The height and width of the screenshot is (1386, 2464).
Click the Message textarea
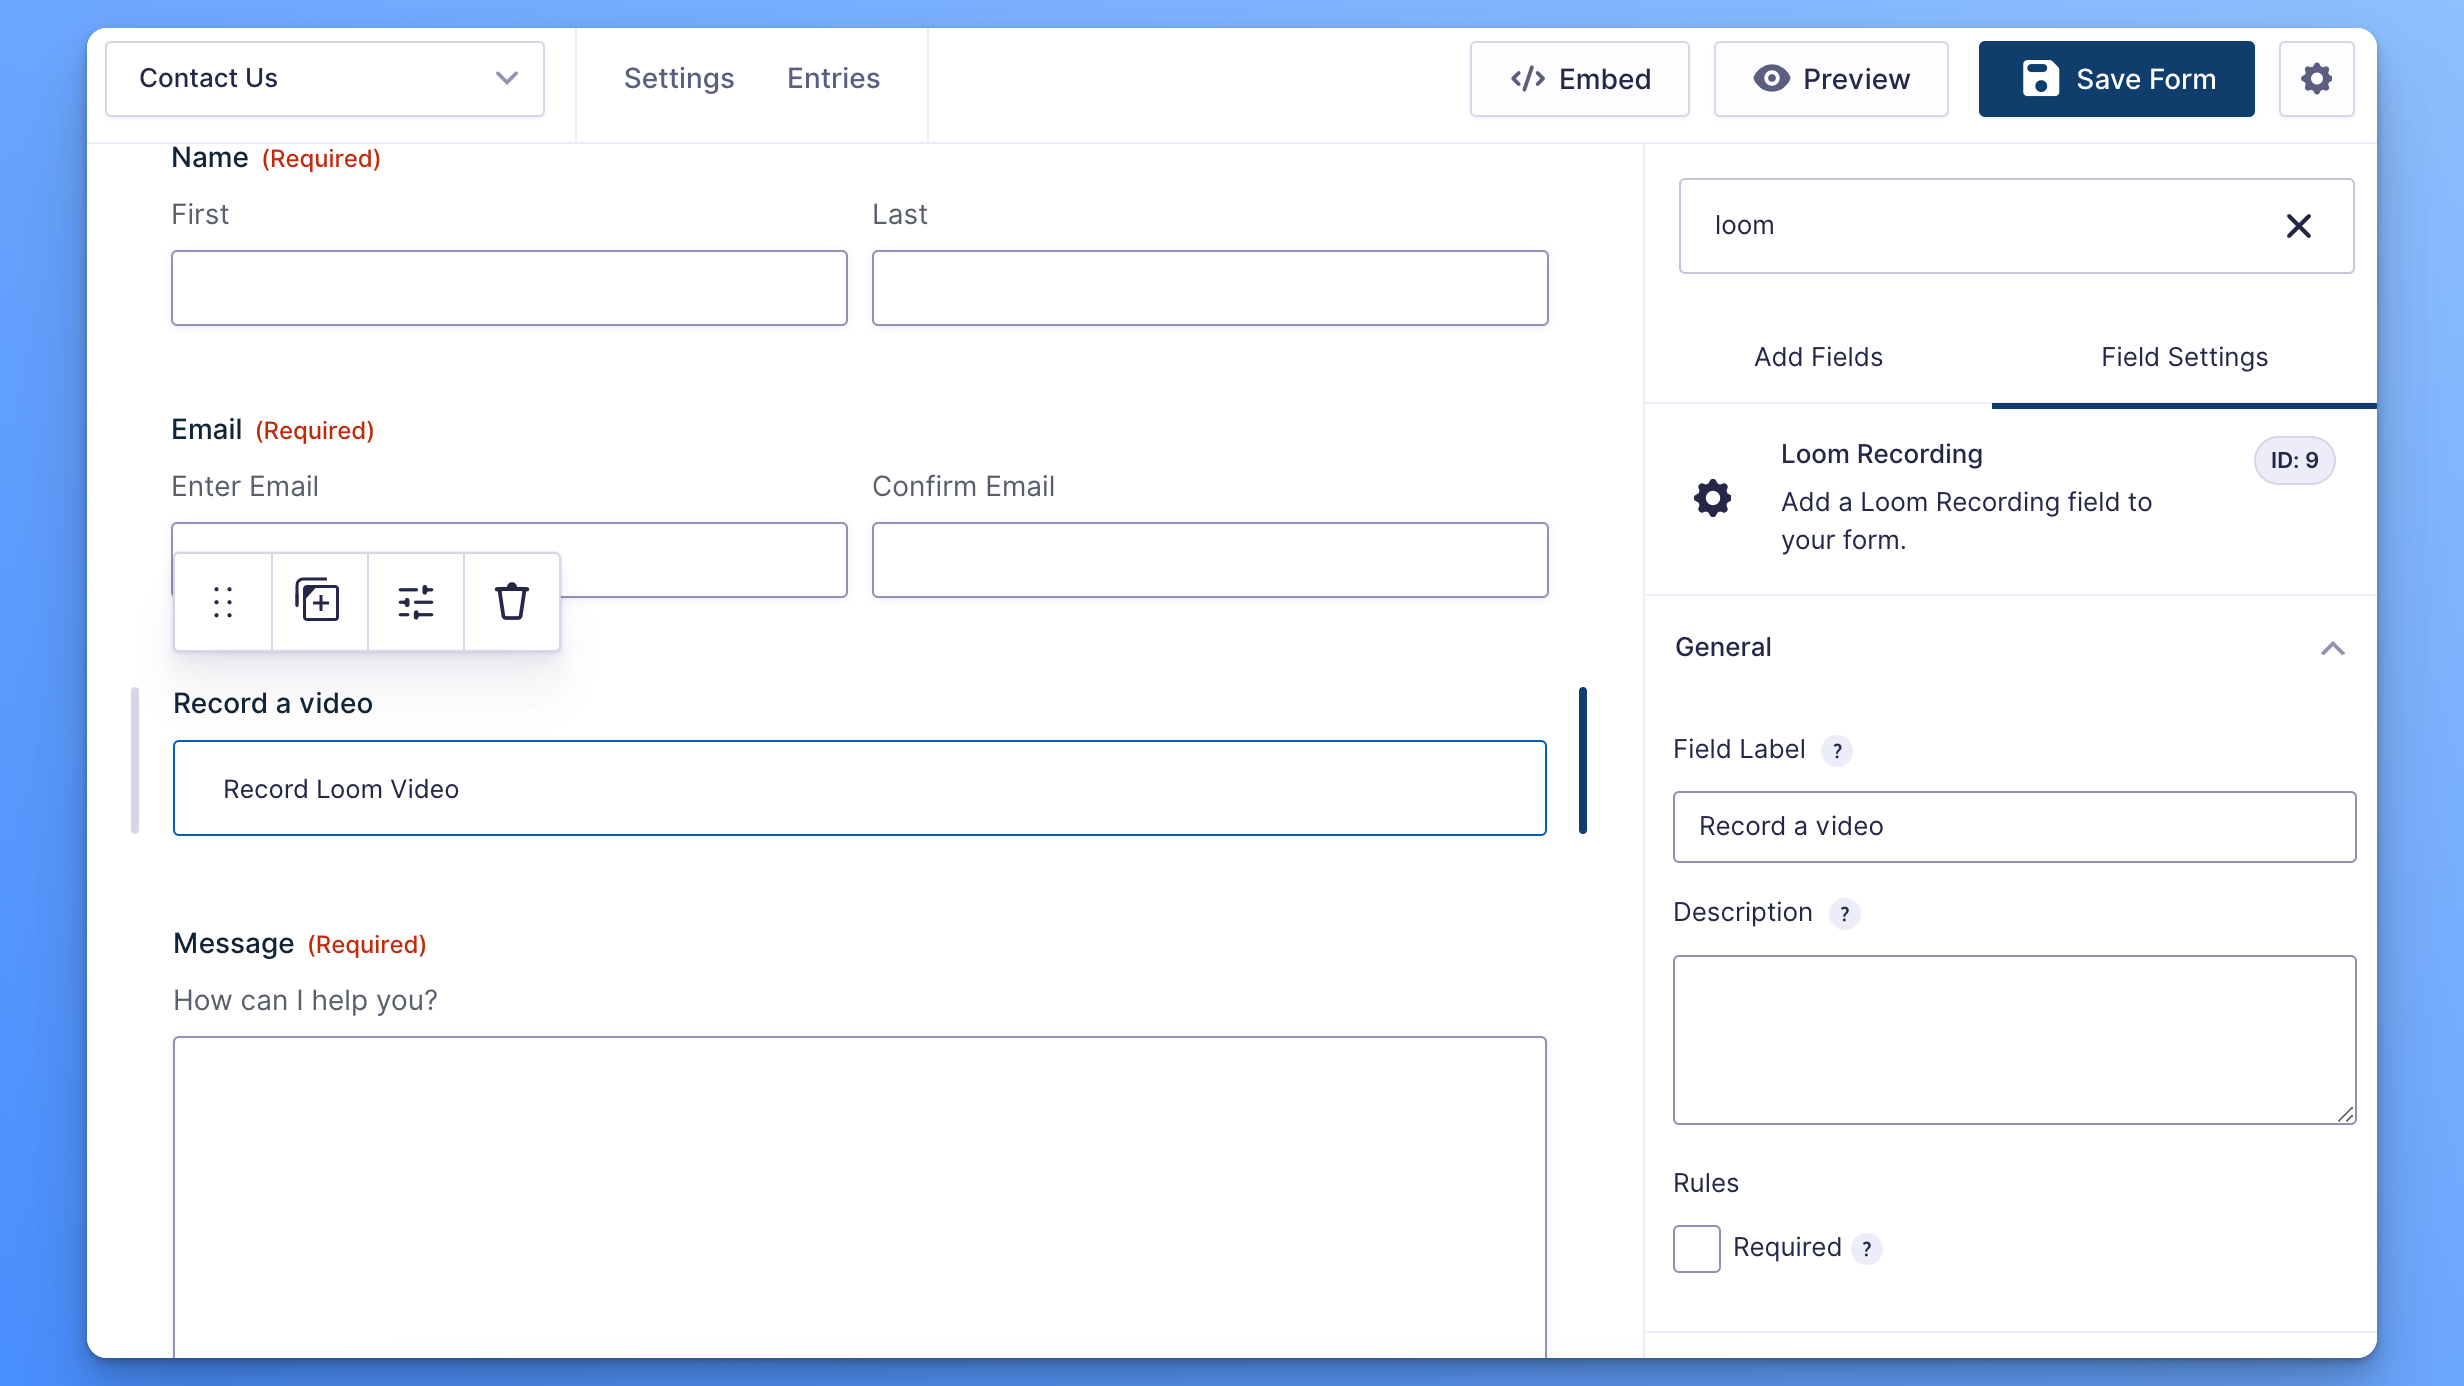click(x=860, y=1196)
